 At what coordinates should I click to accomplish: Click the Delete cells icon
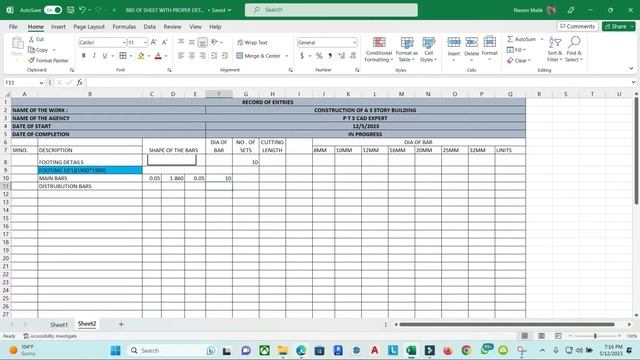(471, 42)
